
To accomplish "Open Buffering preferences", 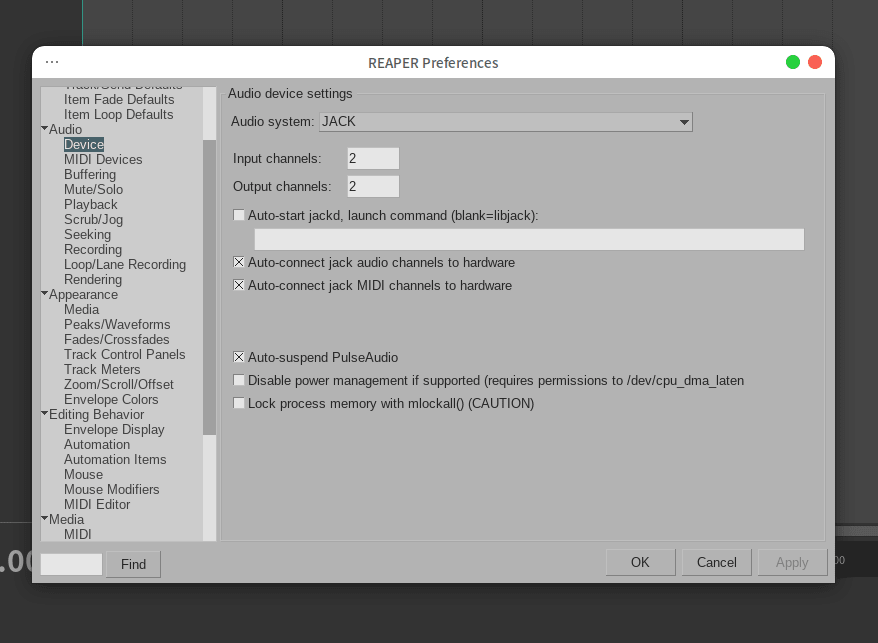I will click(x=90, y=174).
